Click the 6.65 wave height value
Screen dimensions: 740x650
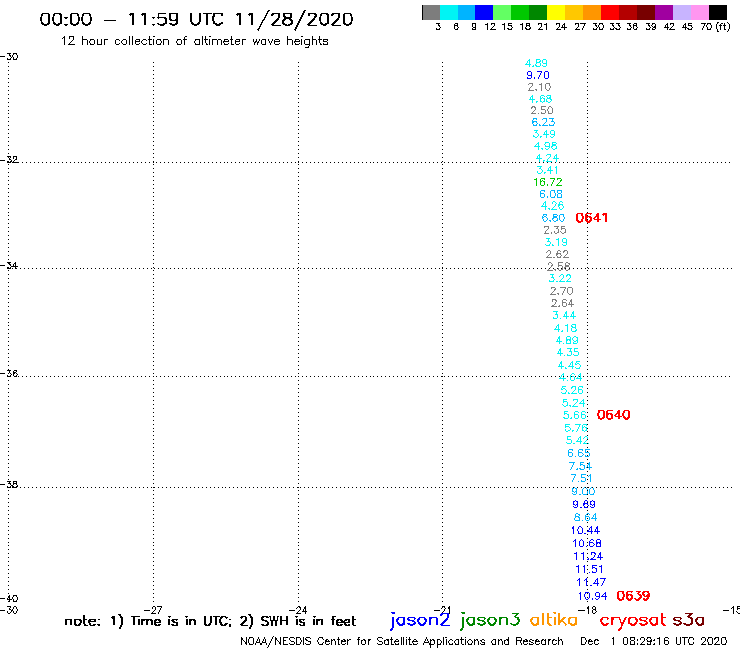tap(579, 453)
